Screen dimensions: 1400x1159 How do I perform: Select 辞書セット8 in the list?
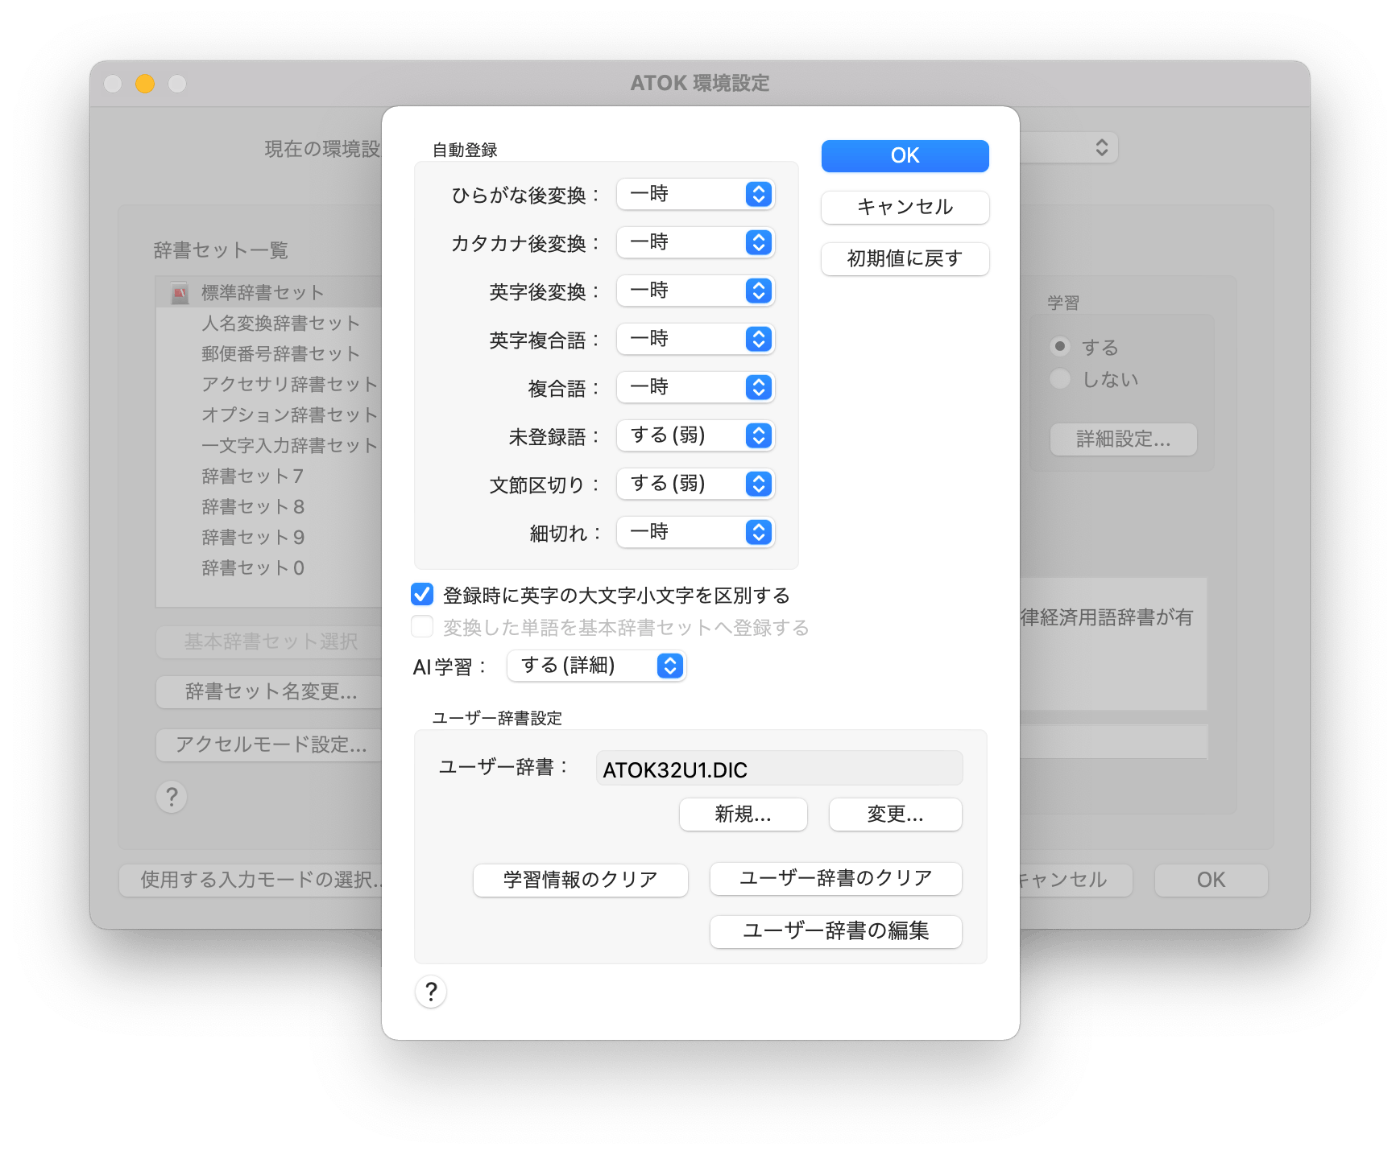(269, 507)
